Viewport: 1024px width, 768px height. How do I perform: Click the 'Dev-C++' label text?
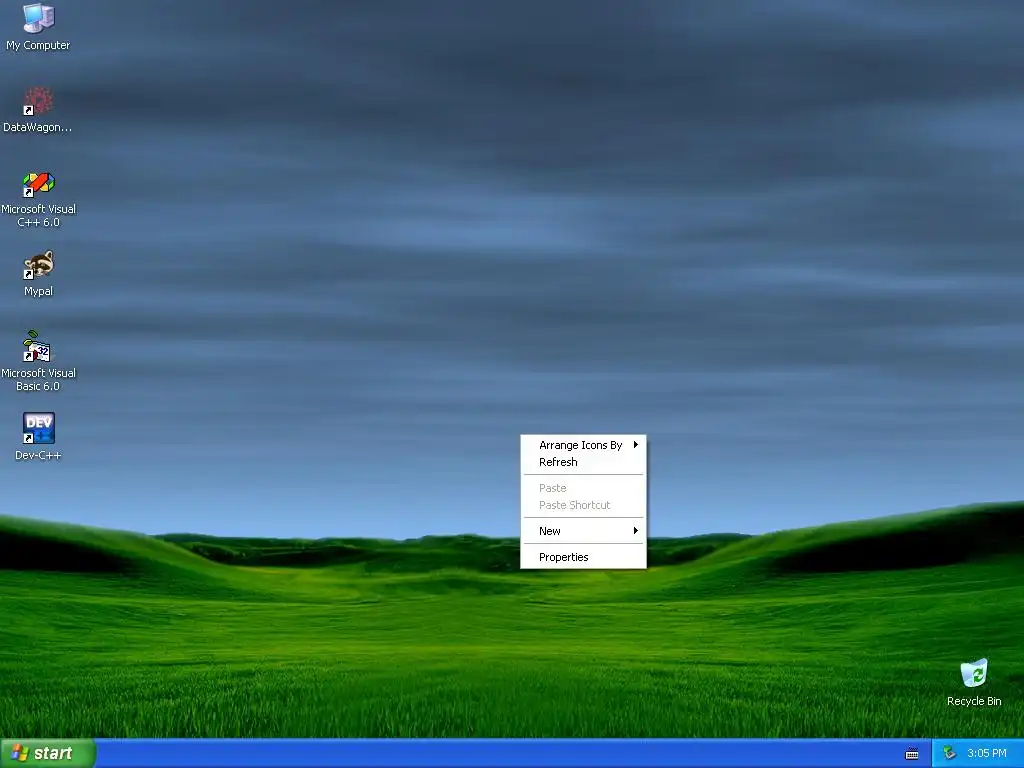coord(38,455)
